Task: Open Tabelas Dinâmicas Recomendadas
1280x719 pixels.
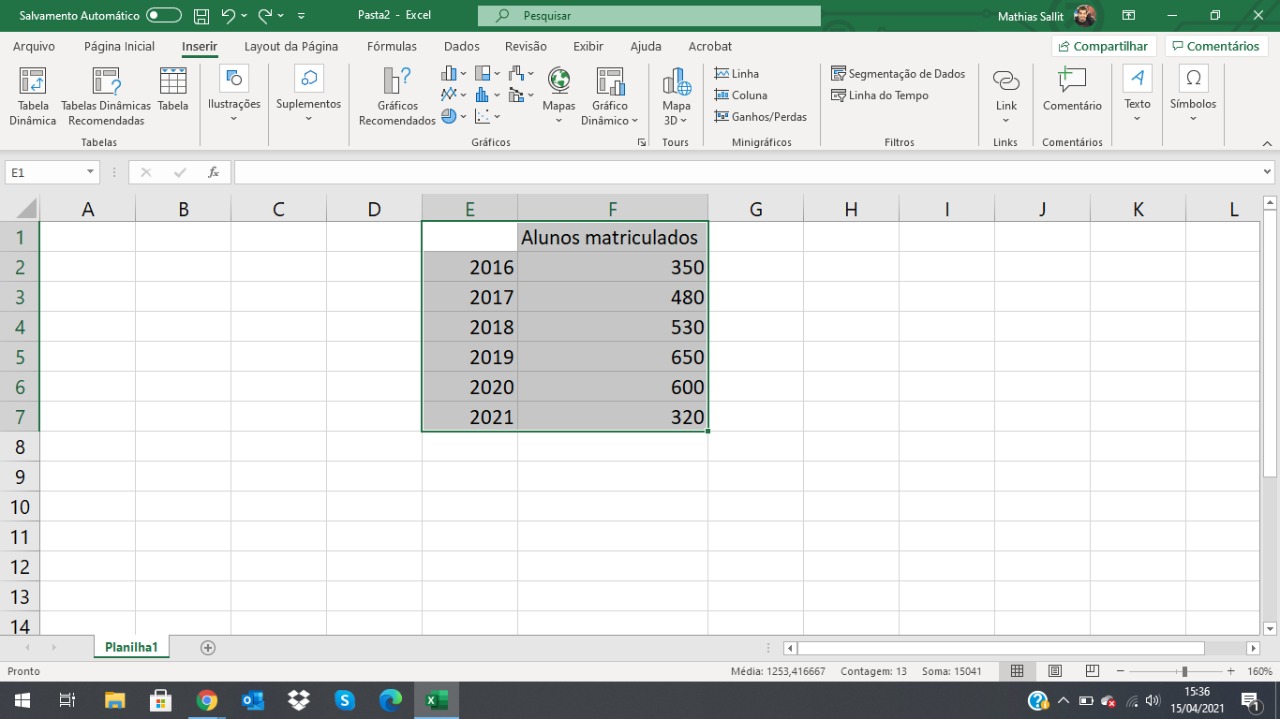Action: click(106, 97)
